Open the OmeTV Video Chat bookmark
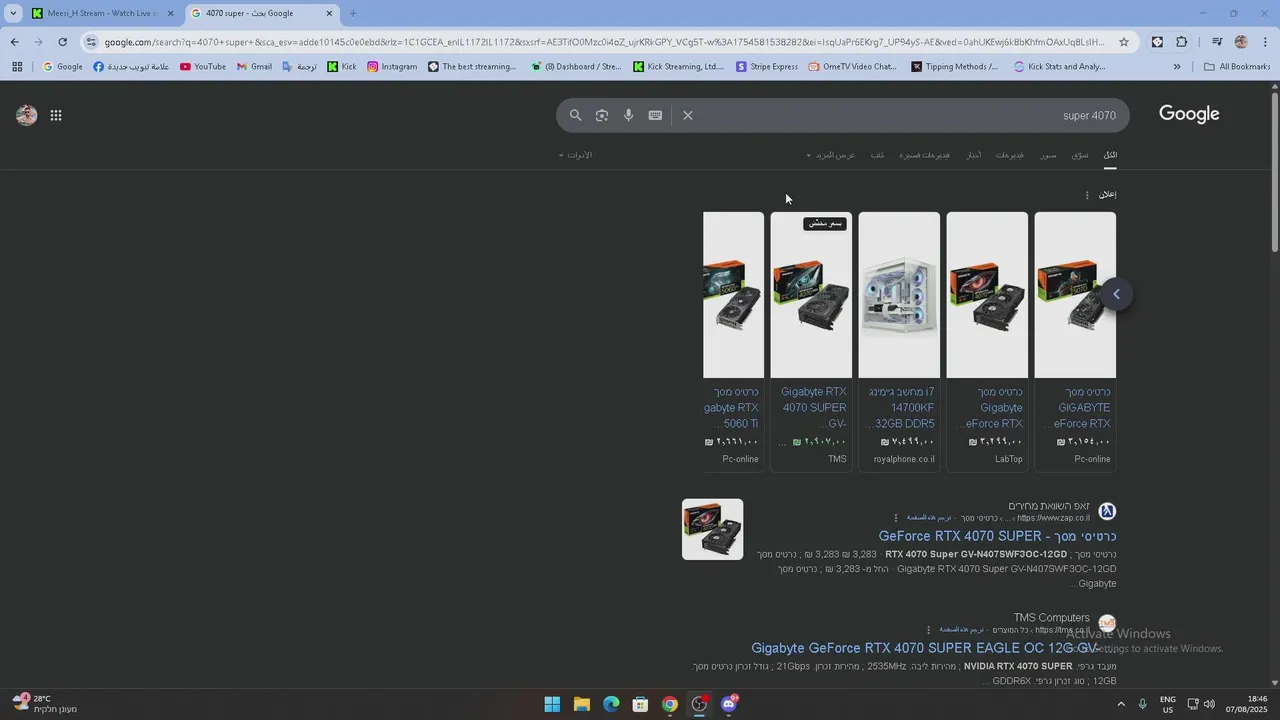The width and height of the screenshot is (1280, 720). pos(853,67)
